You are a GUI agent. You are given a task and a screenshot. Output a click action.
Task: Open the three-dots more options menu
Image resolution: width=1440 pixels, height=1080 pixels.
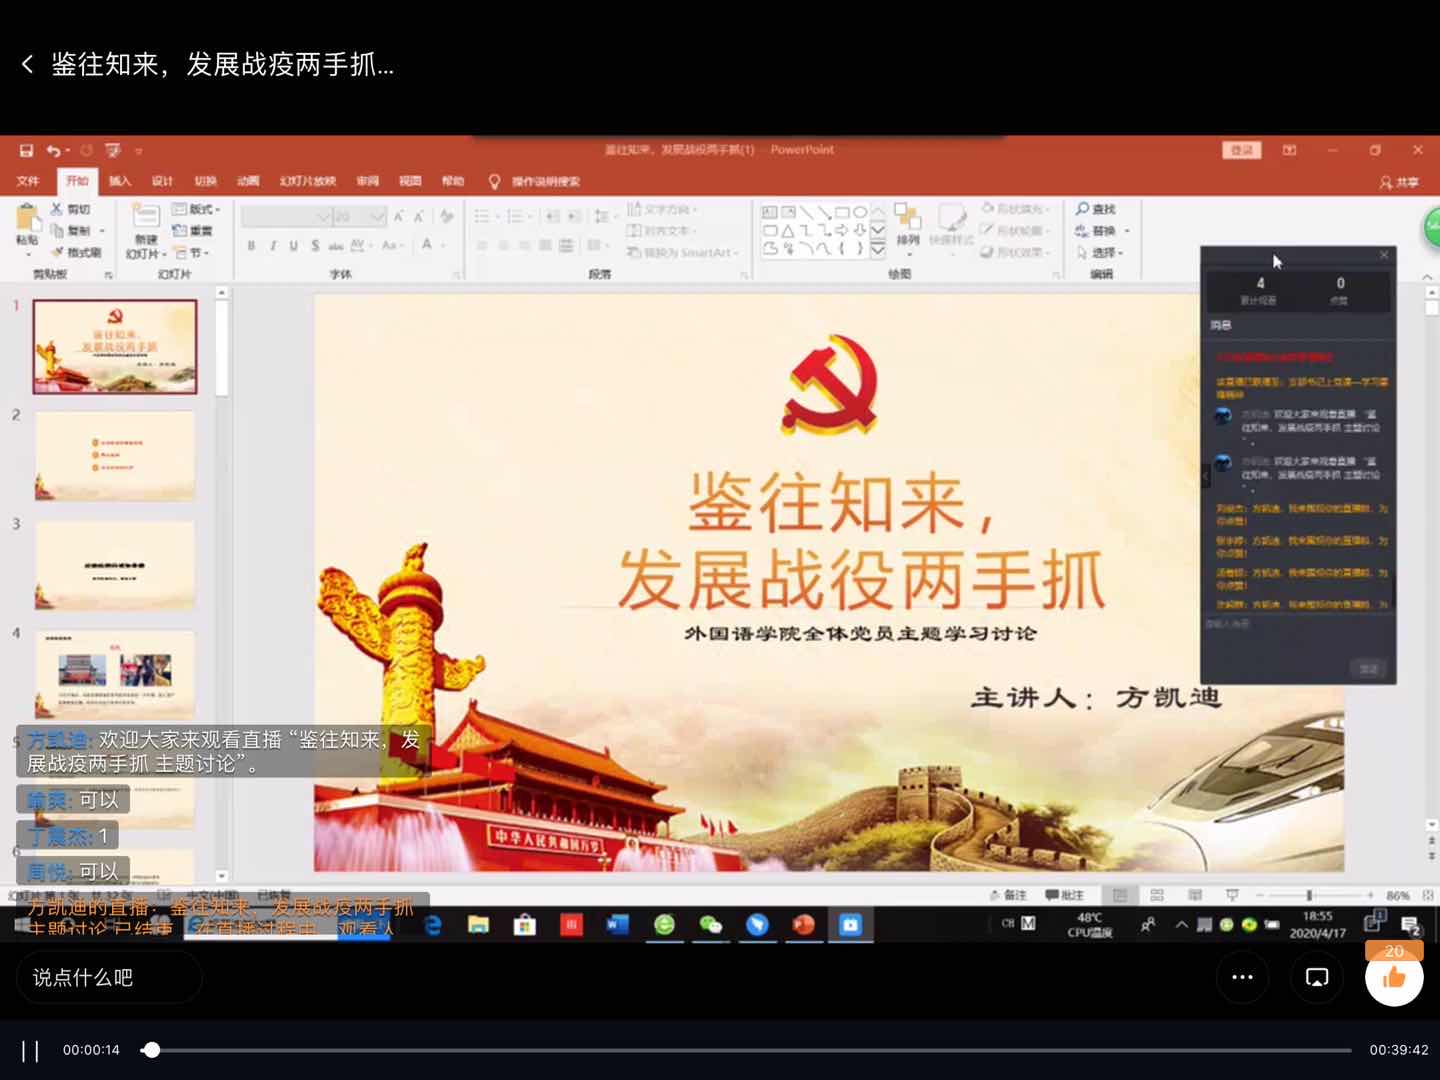pos(1242,977)
